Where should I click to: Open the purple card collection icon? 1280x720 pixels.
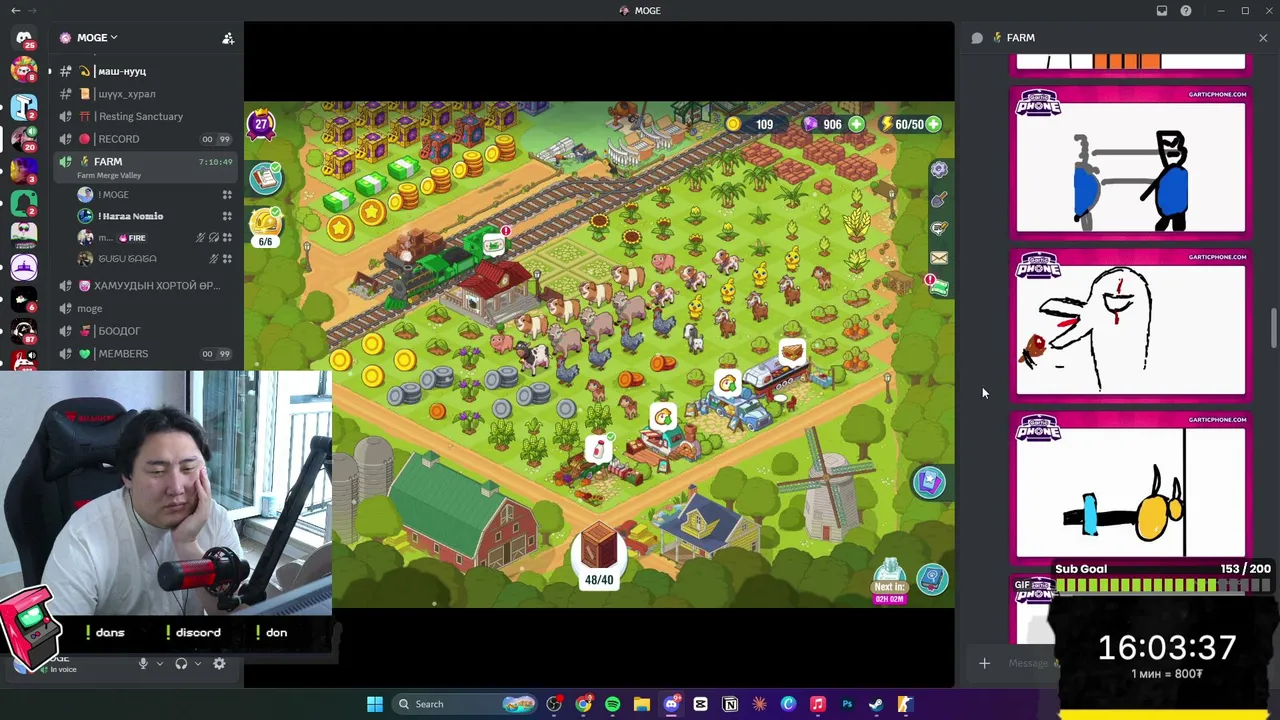(x=929, y=483)
